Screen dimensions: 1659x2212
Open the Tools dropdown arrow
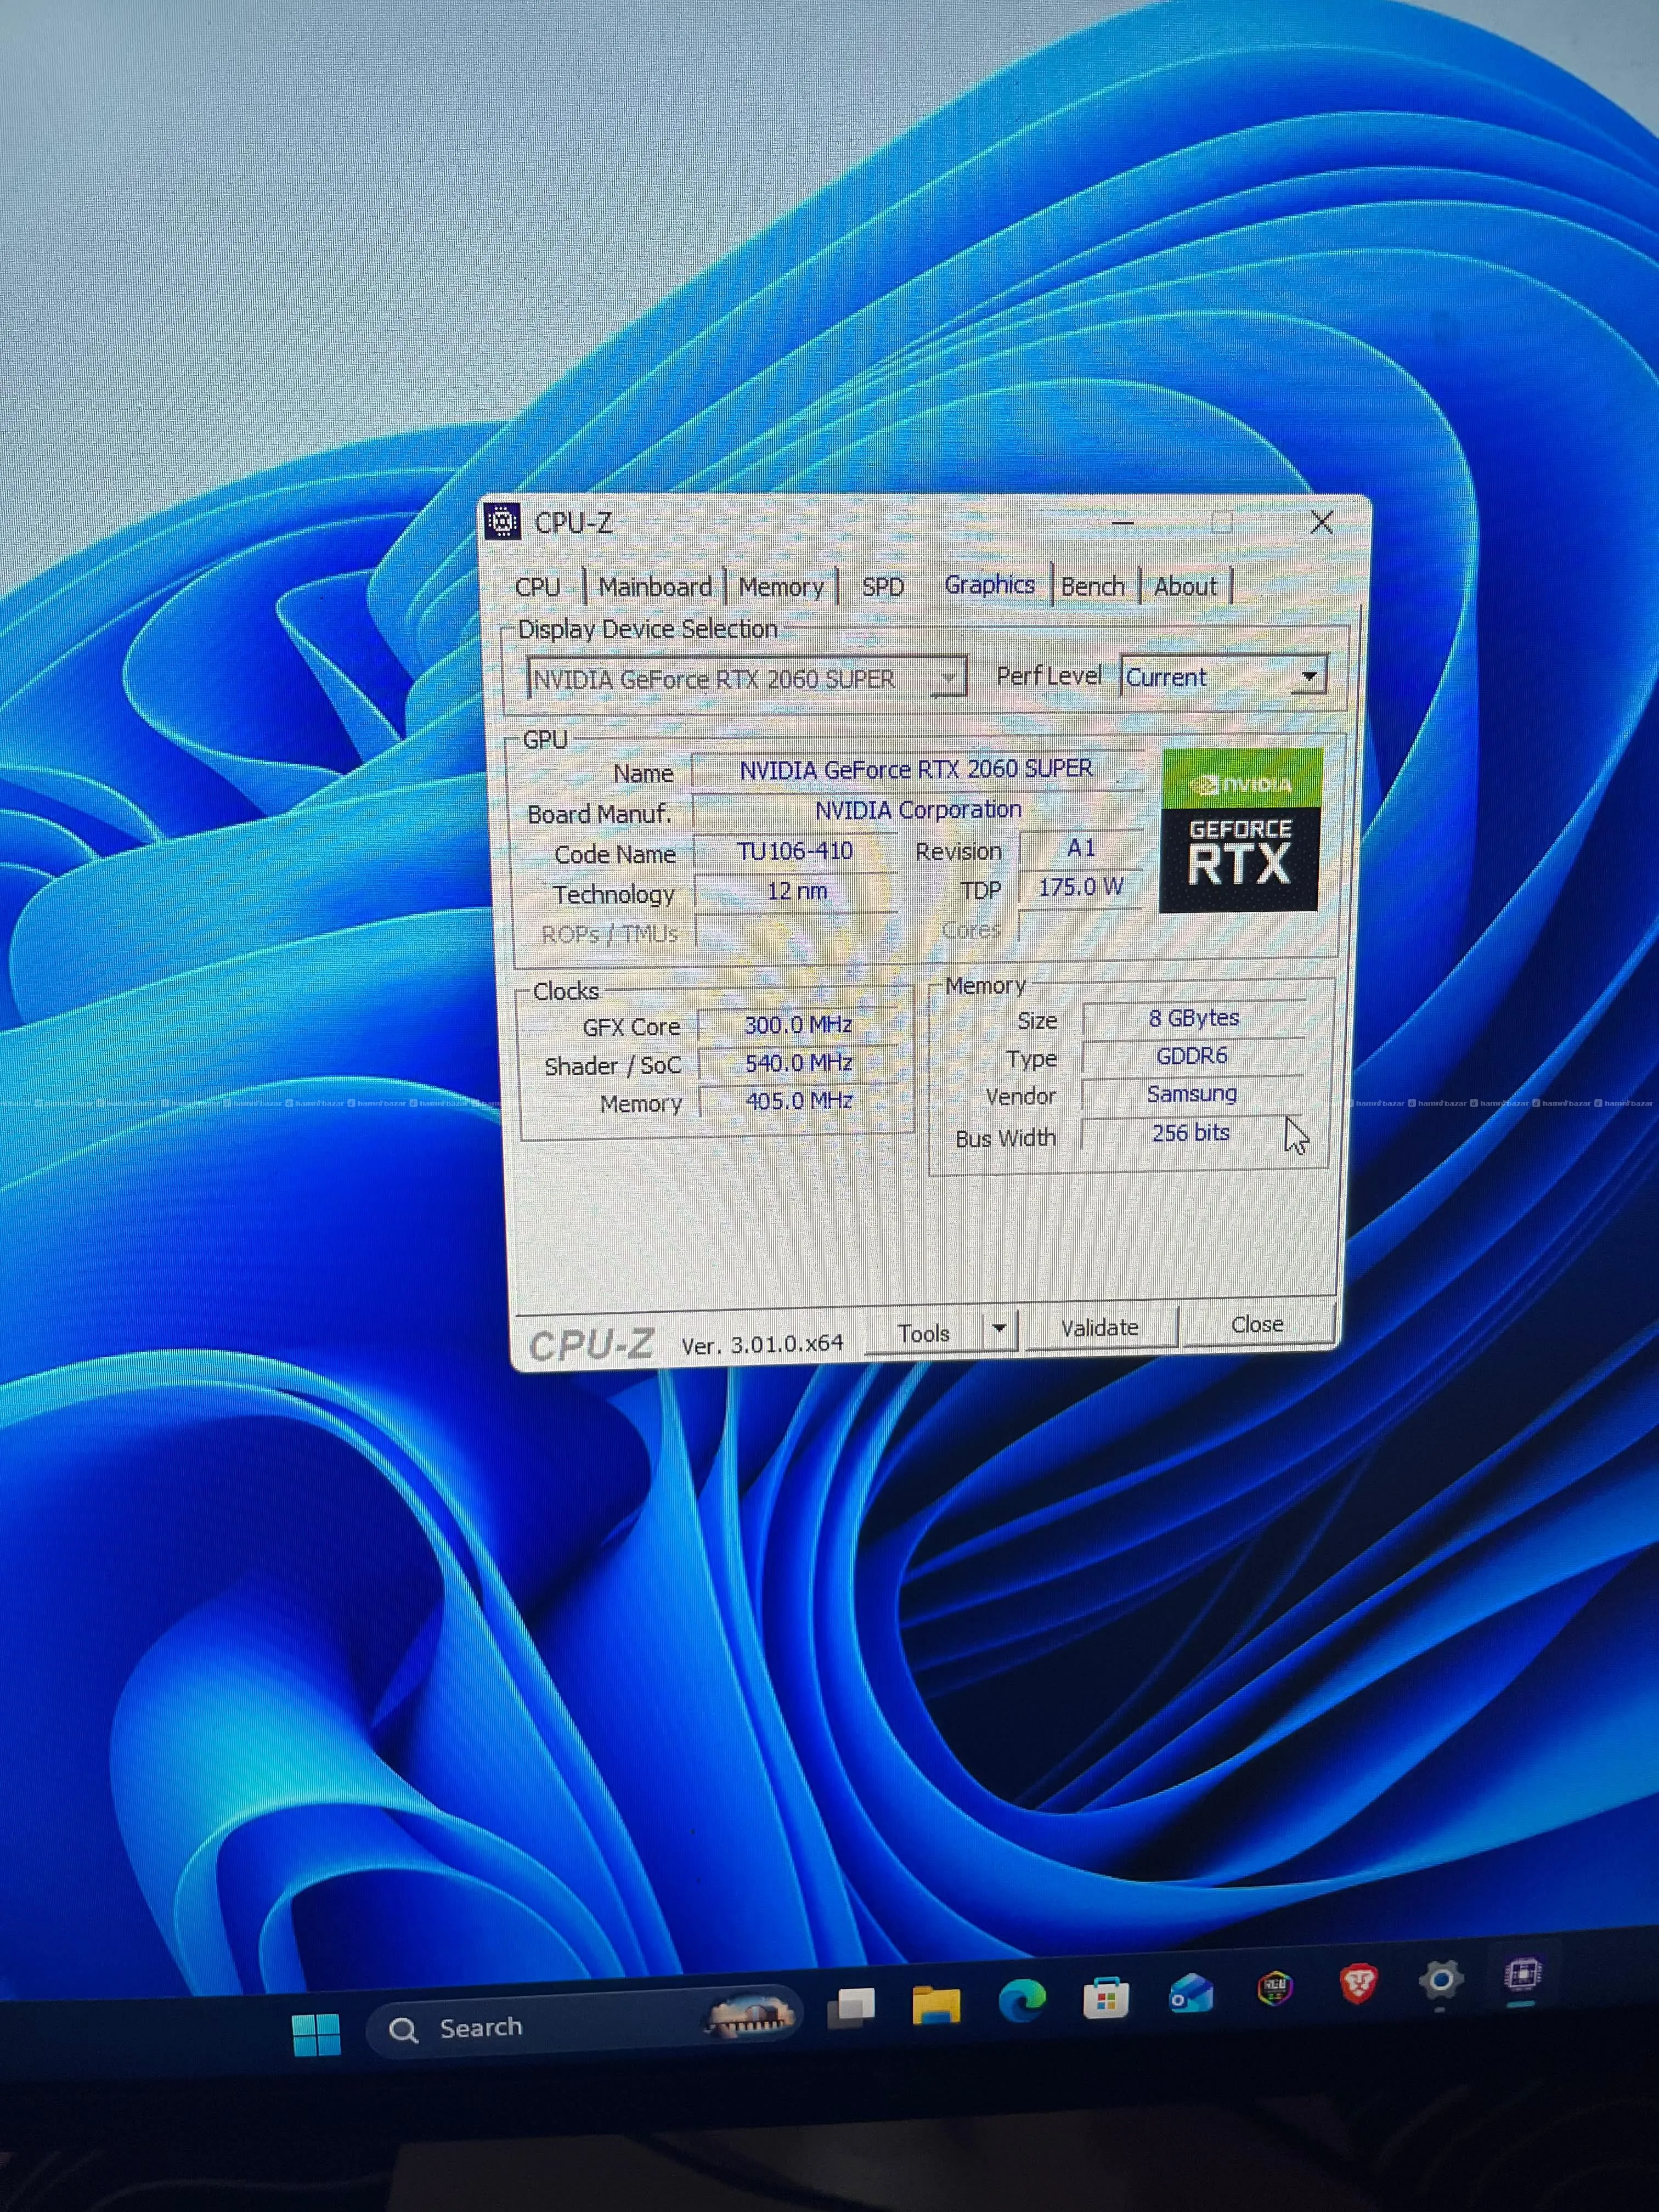coord(999,1330)
